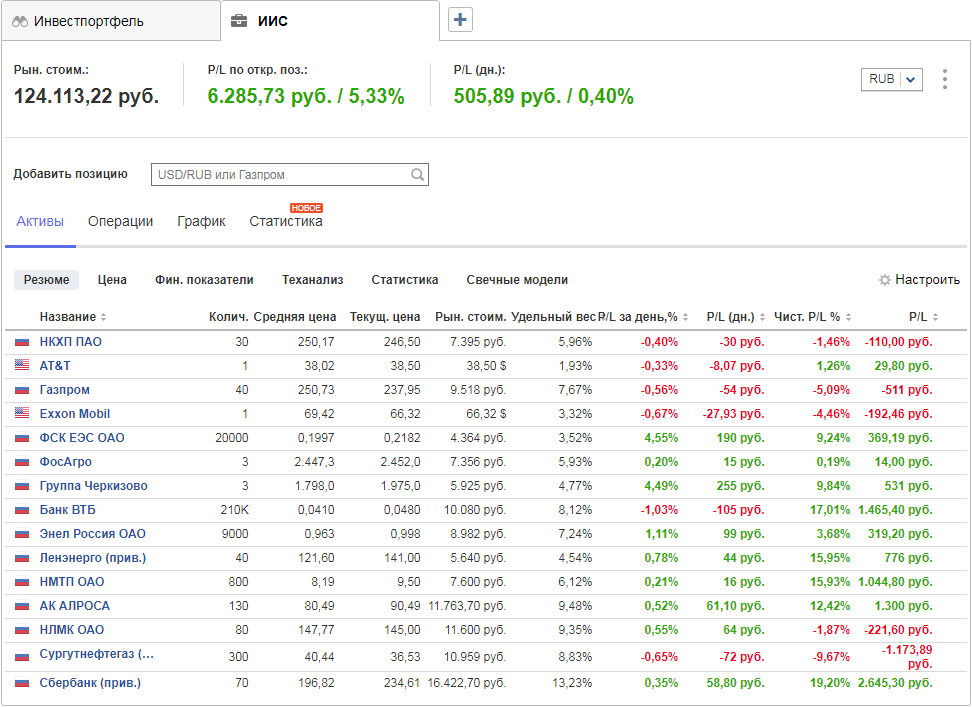Click the Колич. column header
This screenshot has width=972, height=707.
point(229,317)
